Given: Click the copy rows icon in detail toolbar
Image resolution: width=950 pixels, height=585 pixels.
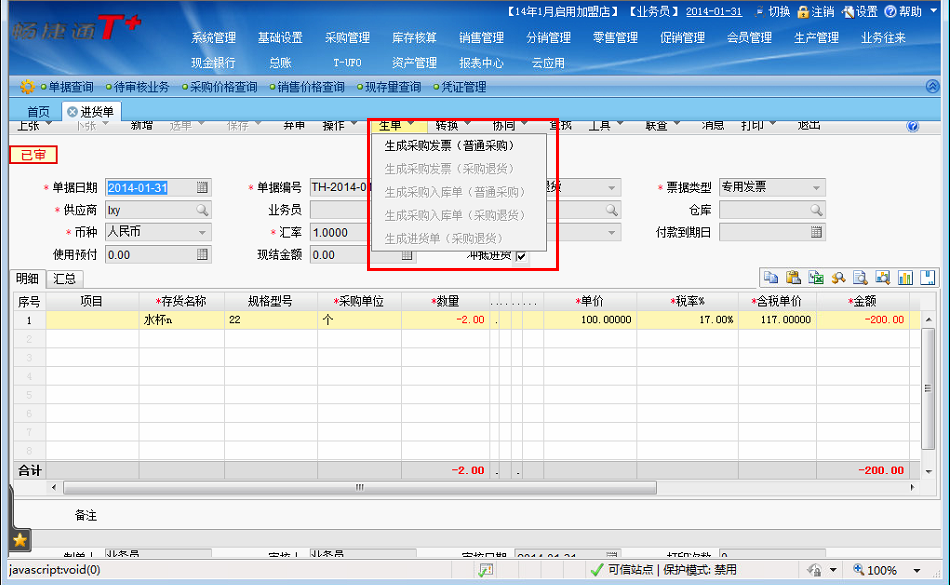Looking at the screenshot, I should (x=771, y=277).
